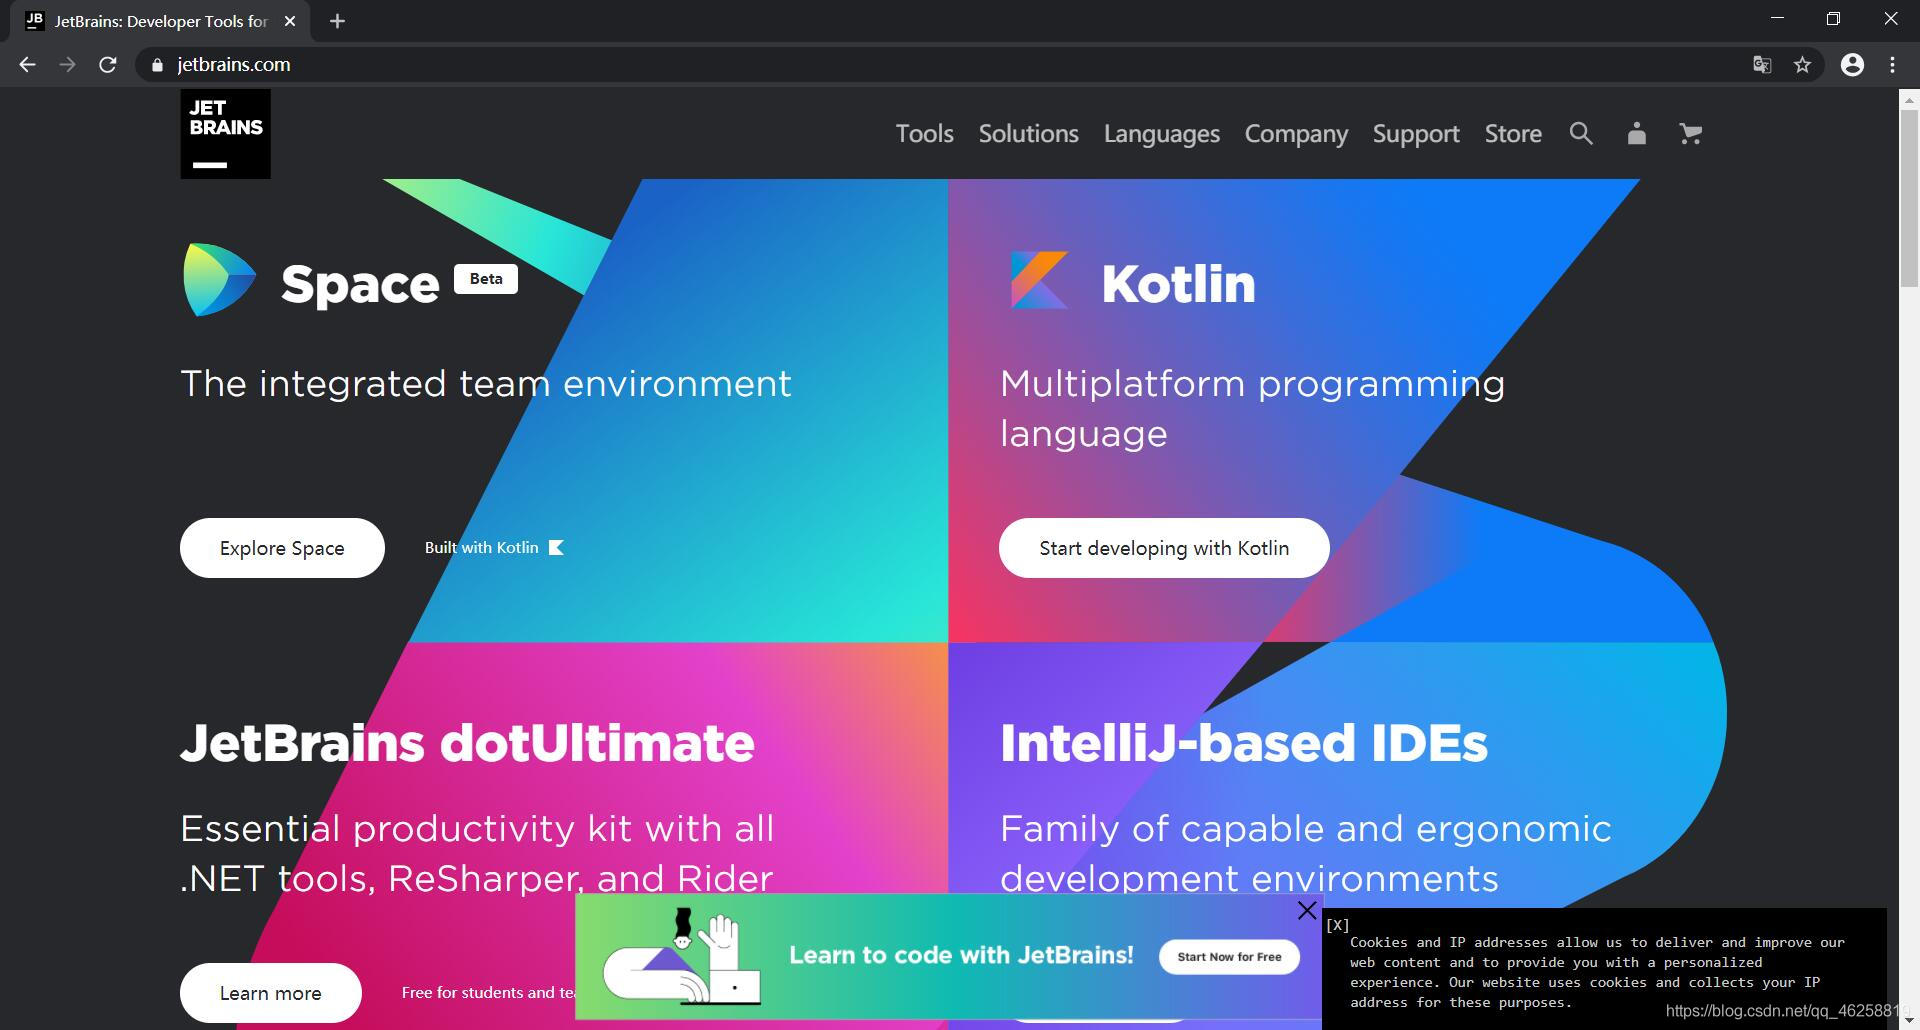Select the JetBrains: Developer Tools tab
Screen dimensions: 1920x1030
(160, 21)
